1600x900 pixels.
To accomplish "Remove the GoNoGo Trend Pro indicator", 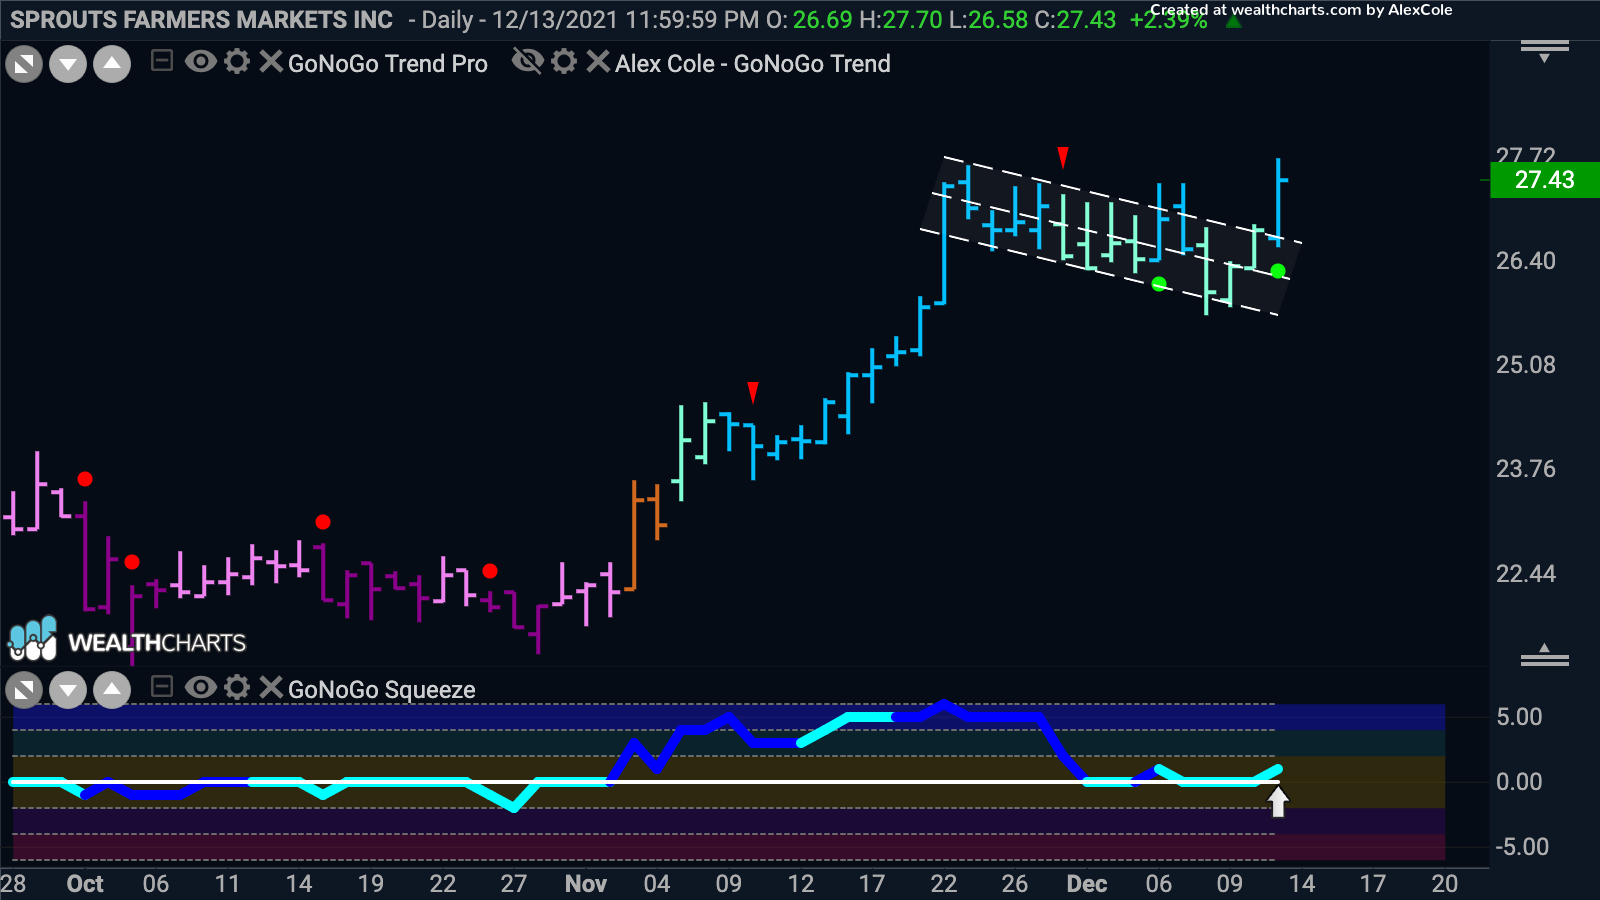I will tap(271, 62).
